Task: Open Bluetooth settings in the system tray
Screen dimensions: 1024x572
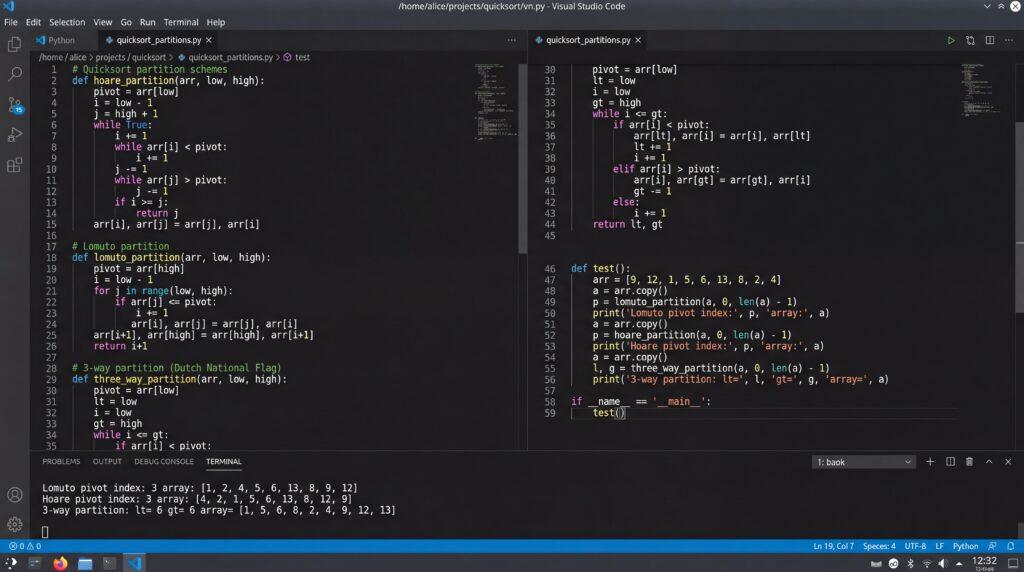Action: pyautogui.click(x=910, y=564)
